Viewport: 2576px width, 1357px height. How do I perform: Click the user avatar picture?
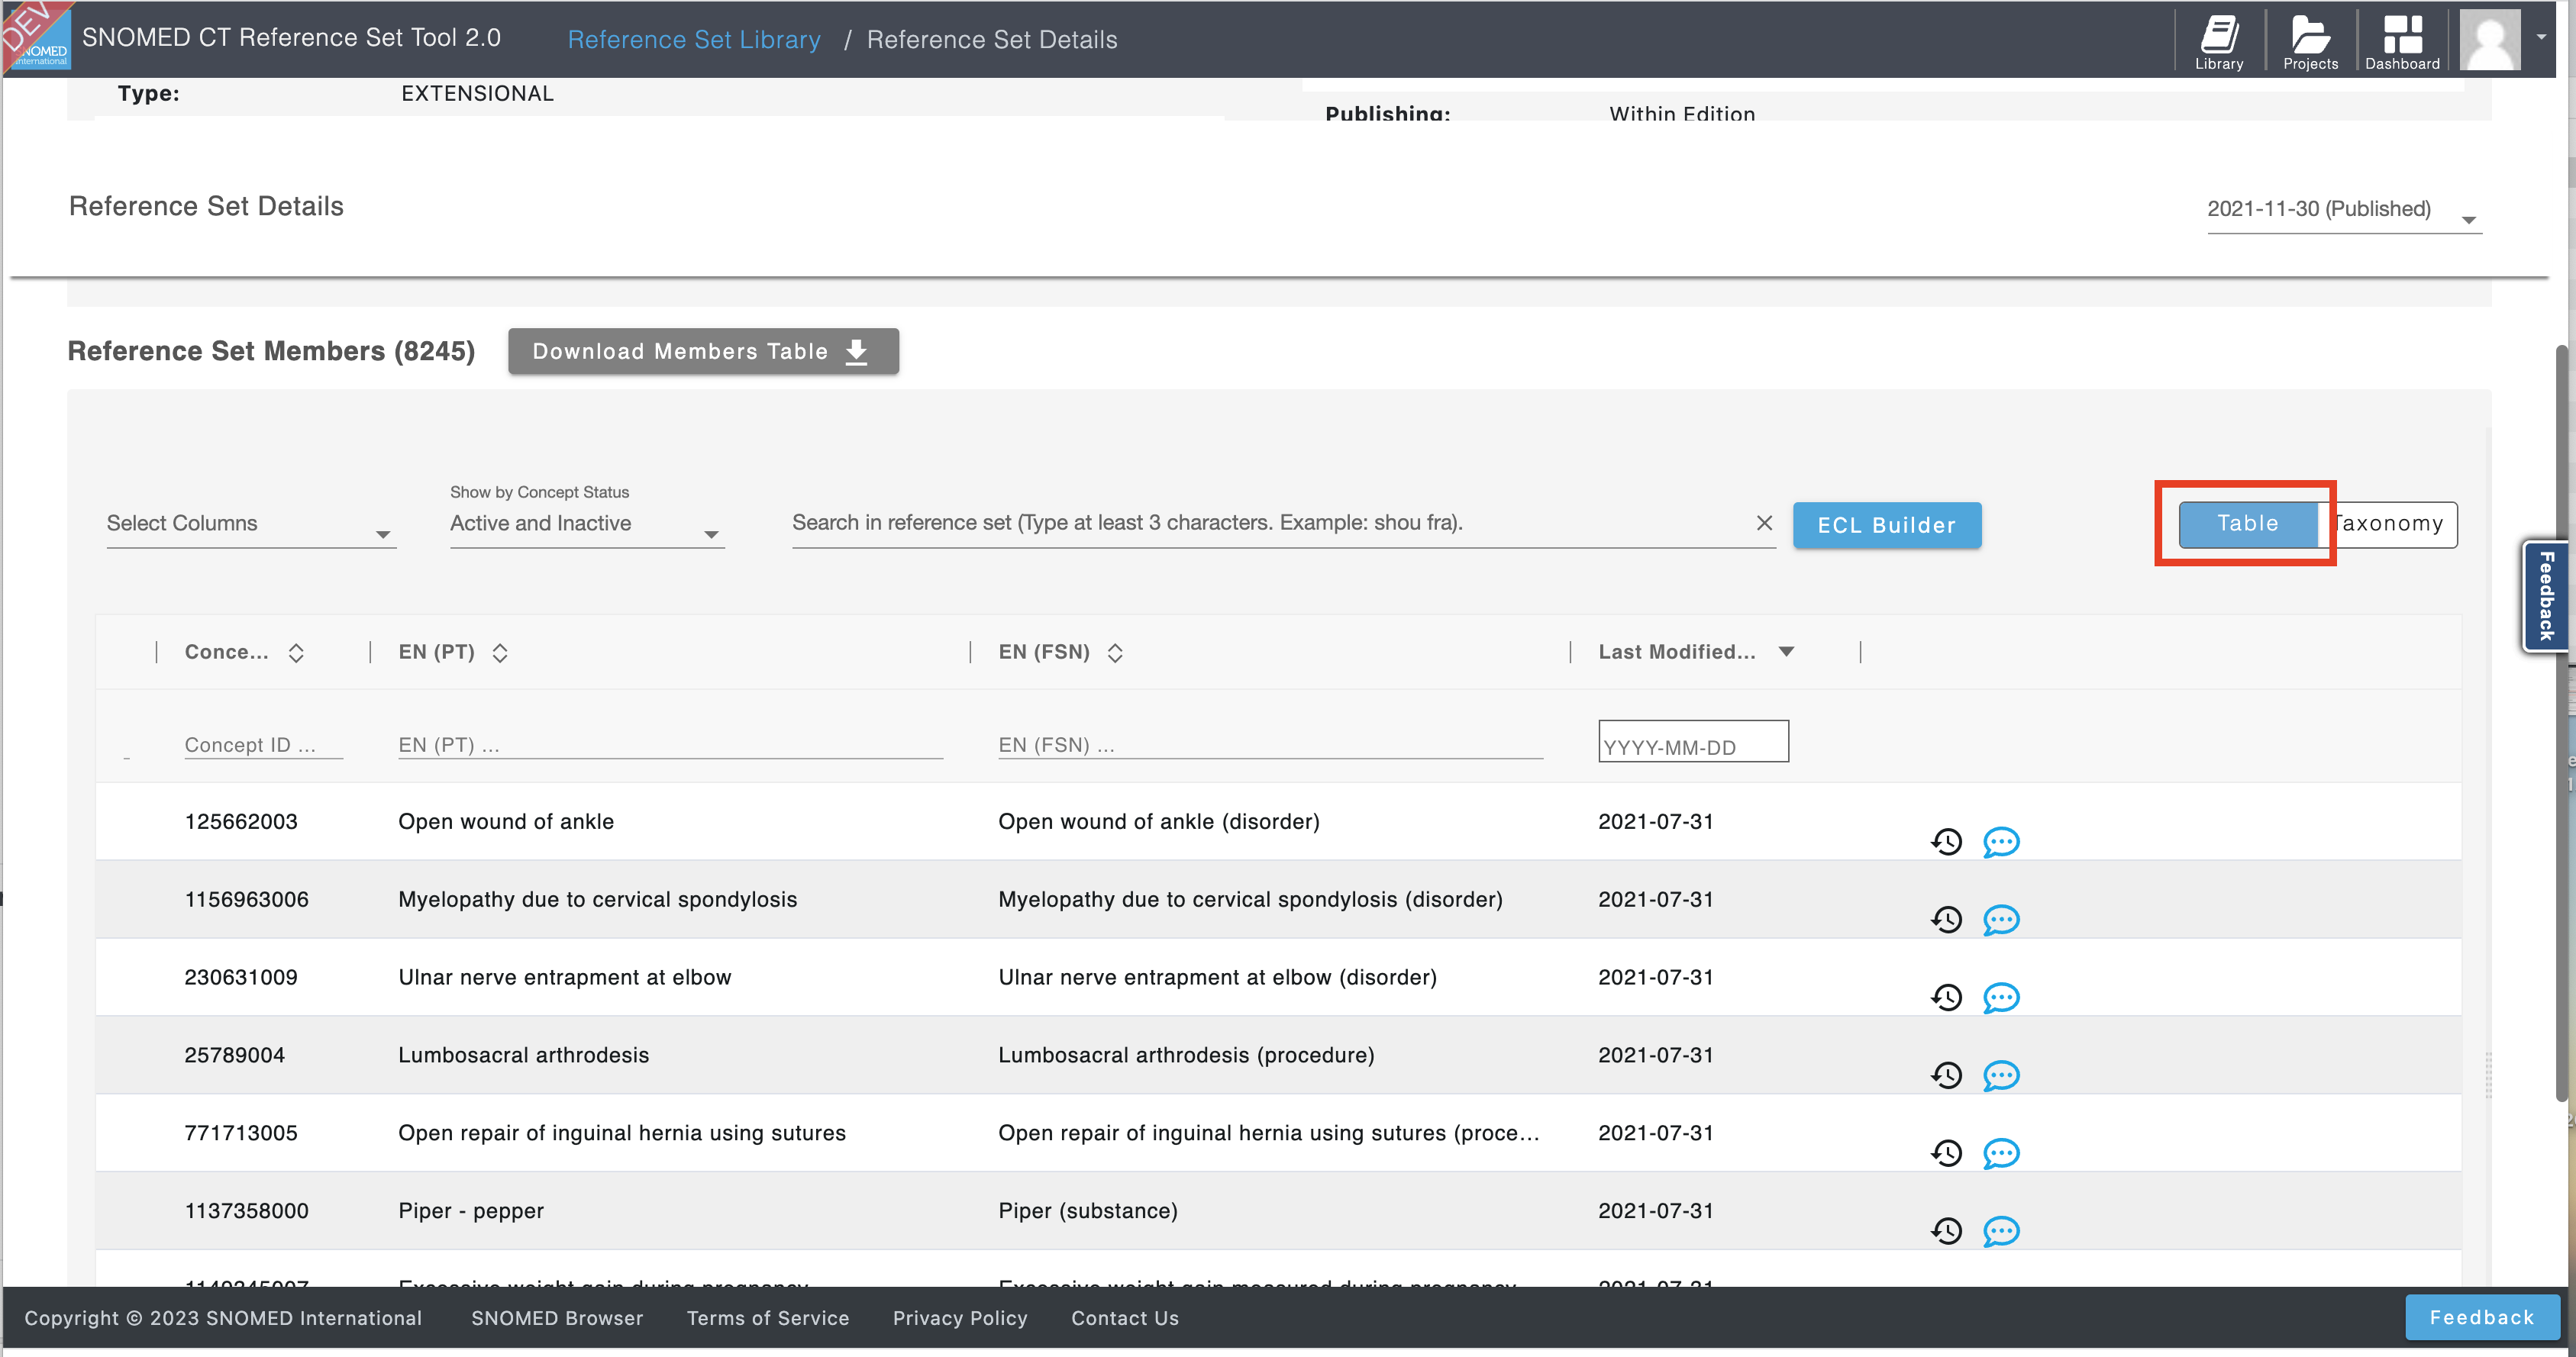2489,40
